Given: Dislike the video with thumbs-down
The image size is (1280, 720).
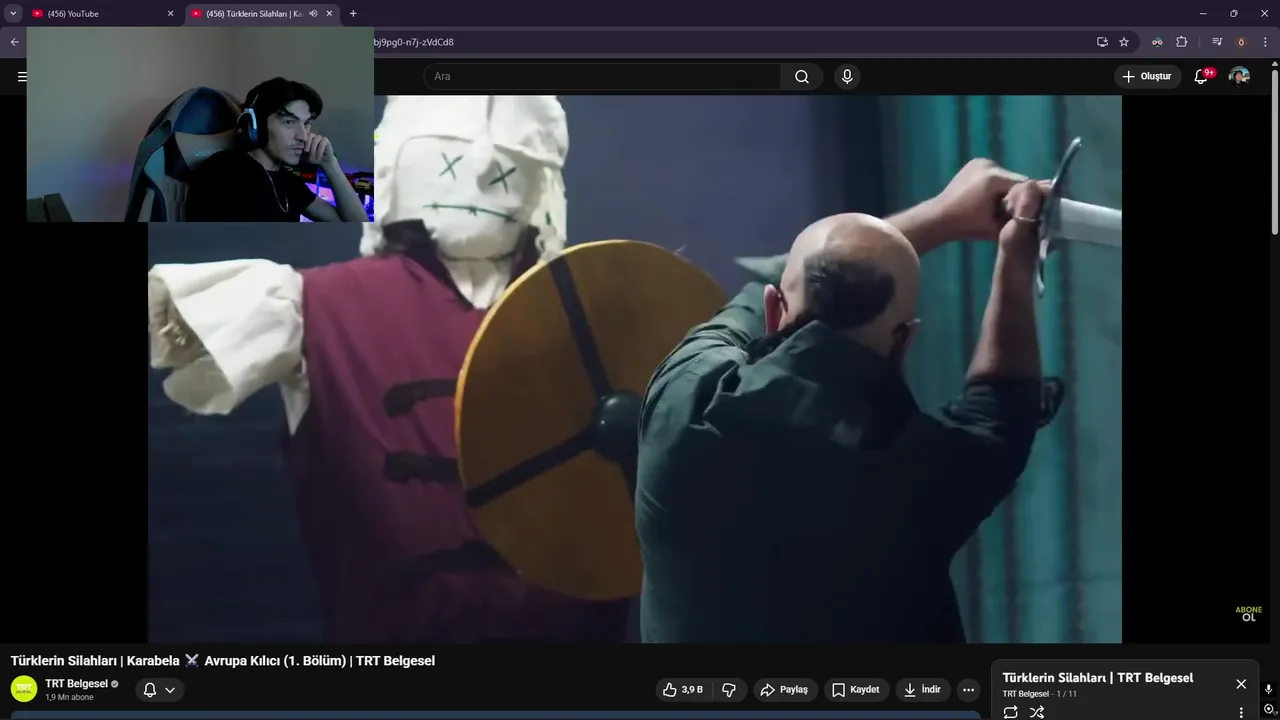Looking at the screenshot, I should pos(729,690).
